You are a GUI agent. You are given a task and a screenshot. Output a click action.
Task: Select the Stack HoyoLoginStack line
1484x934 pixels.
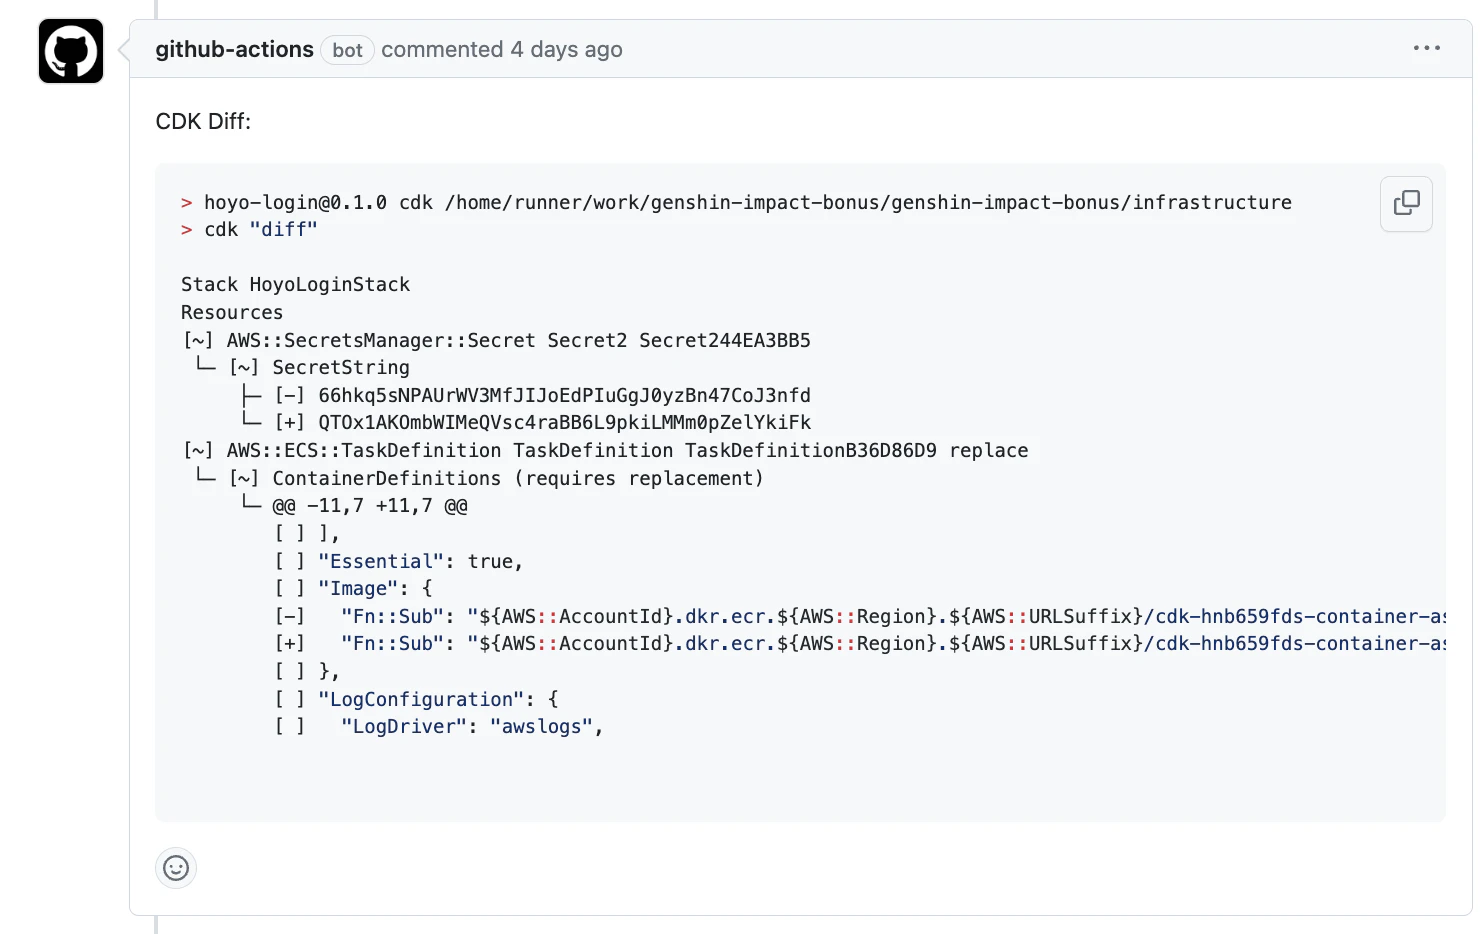295,285
